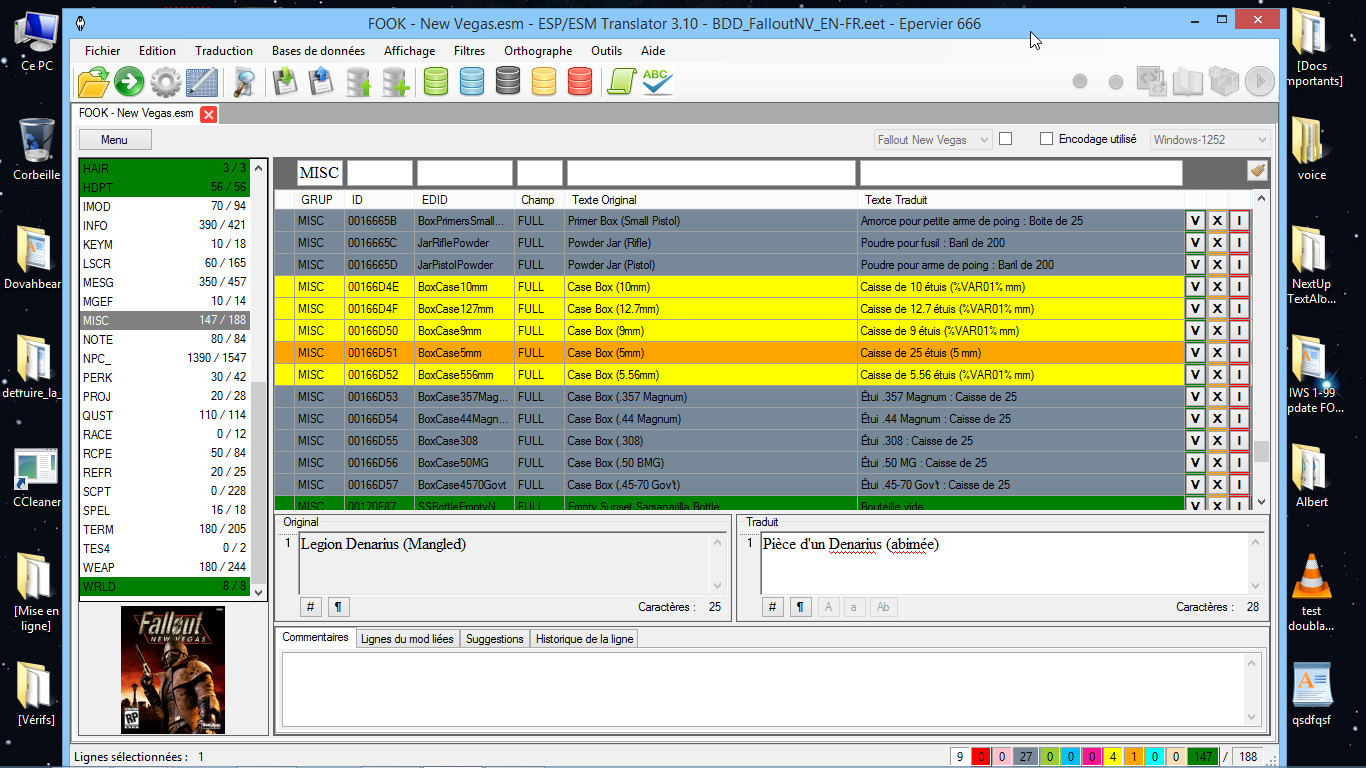1366x768 pixels.
Task: Click the black database cylinder icon
Action: (508, 82)
